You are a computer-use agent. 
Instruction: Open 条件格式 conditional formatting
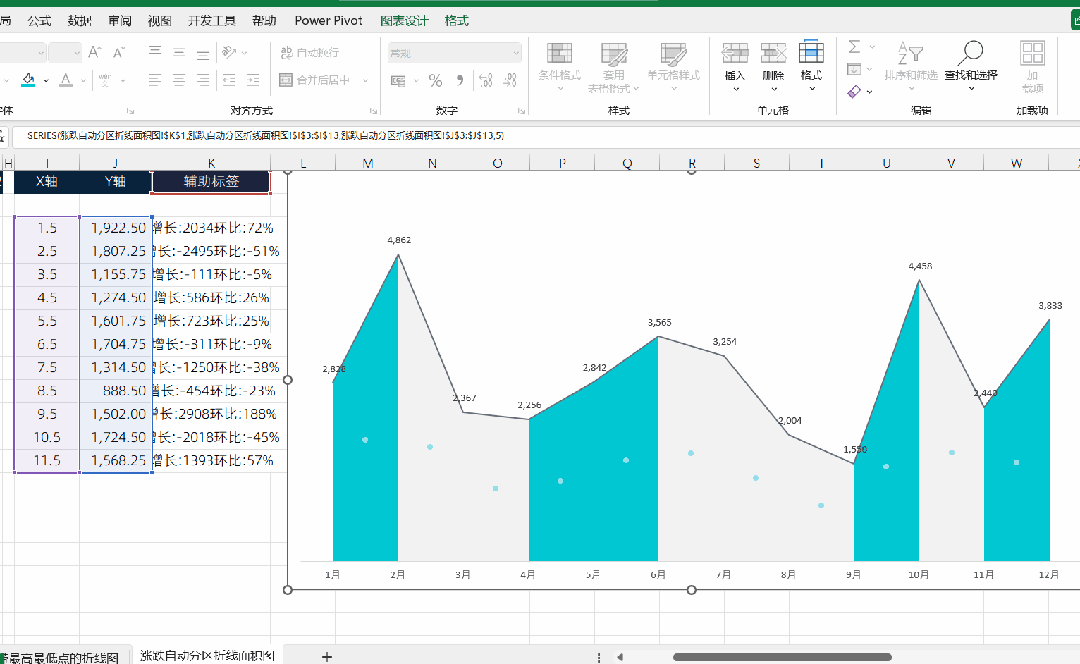559,67
